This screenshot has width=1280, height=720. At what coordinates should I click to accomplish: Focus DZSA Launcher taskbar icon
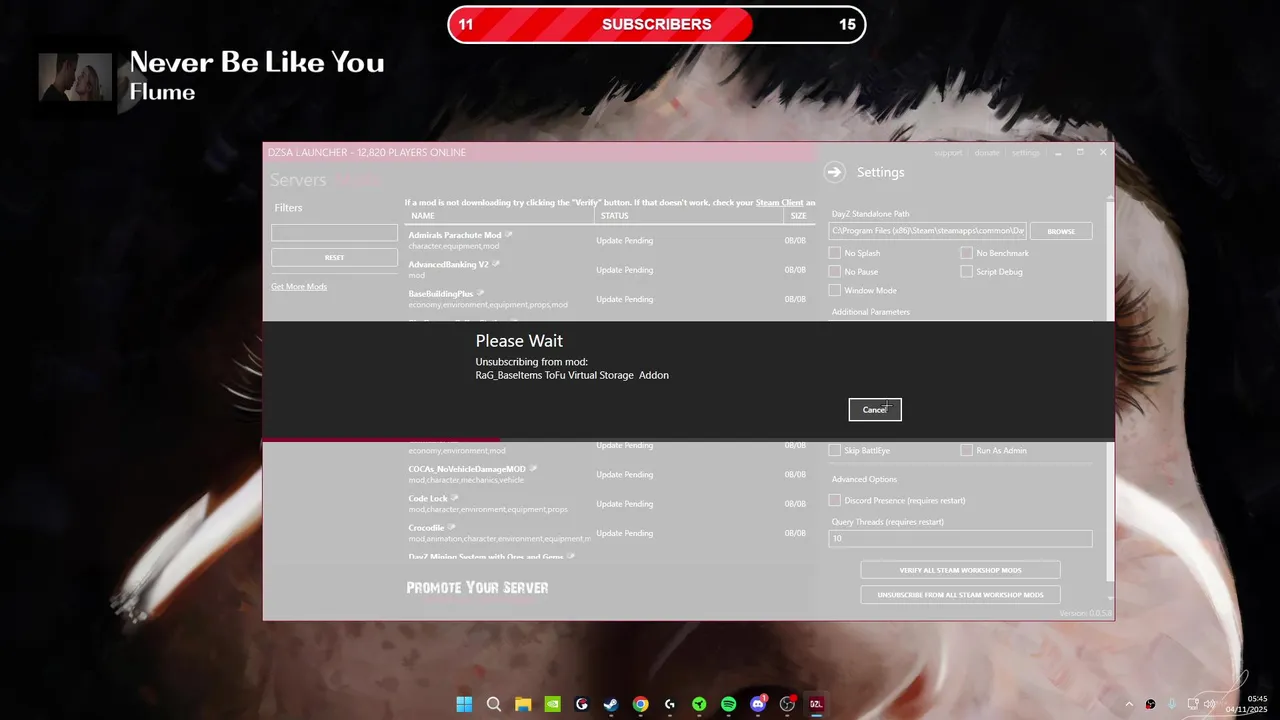click(816, 704)
